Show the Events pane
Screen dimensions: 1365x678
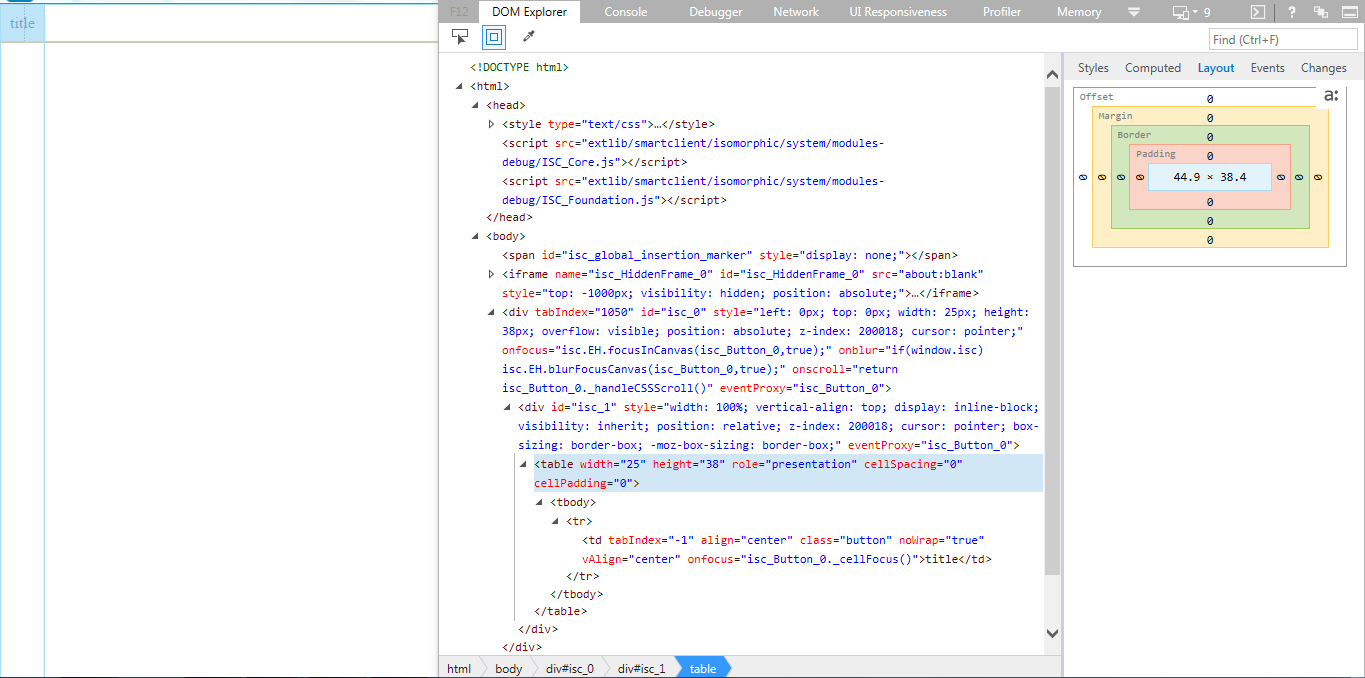click(1267, 68)
